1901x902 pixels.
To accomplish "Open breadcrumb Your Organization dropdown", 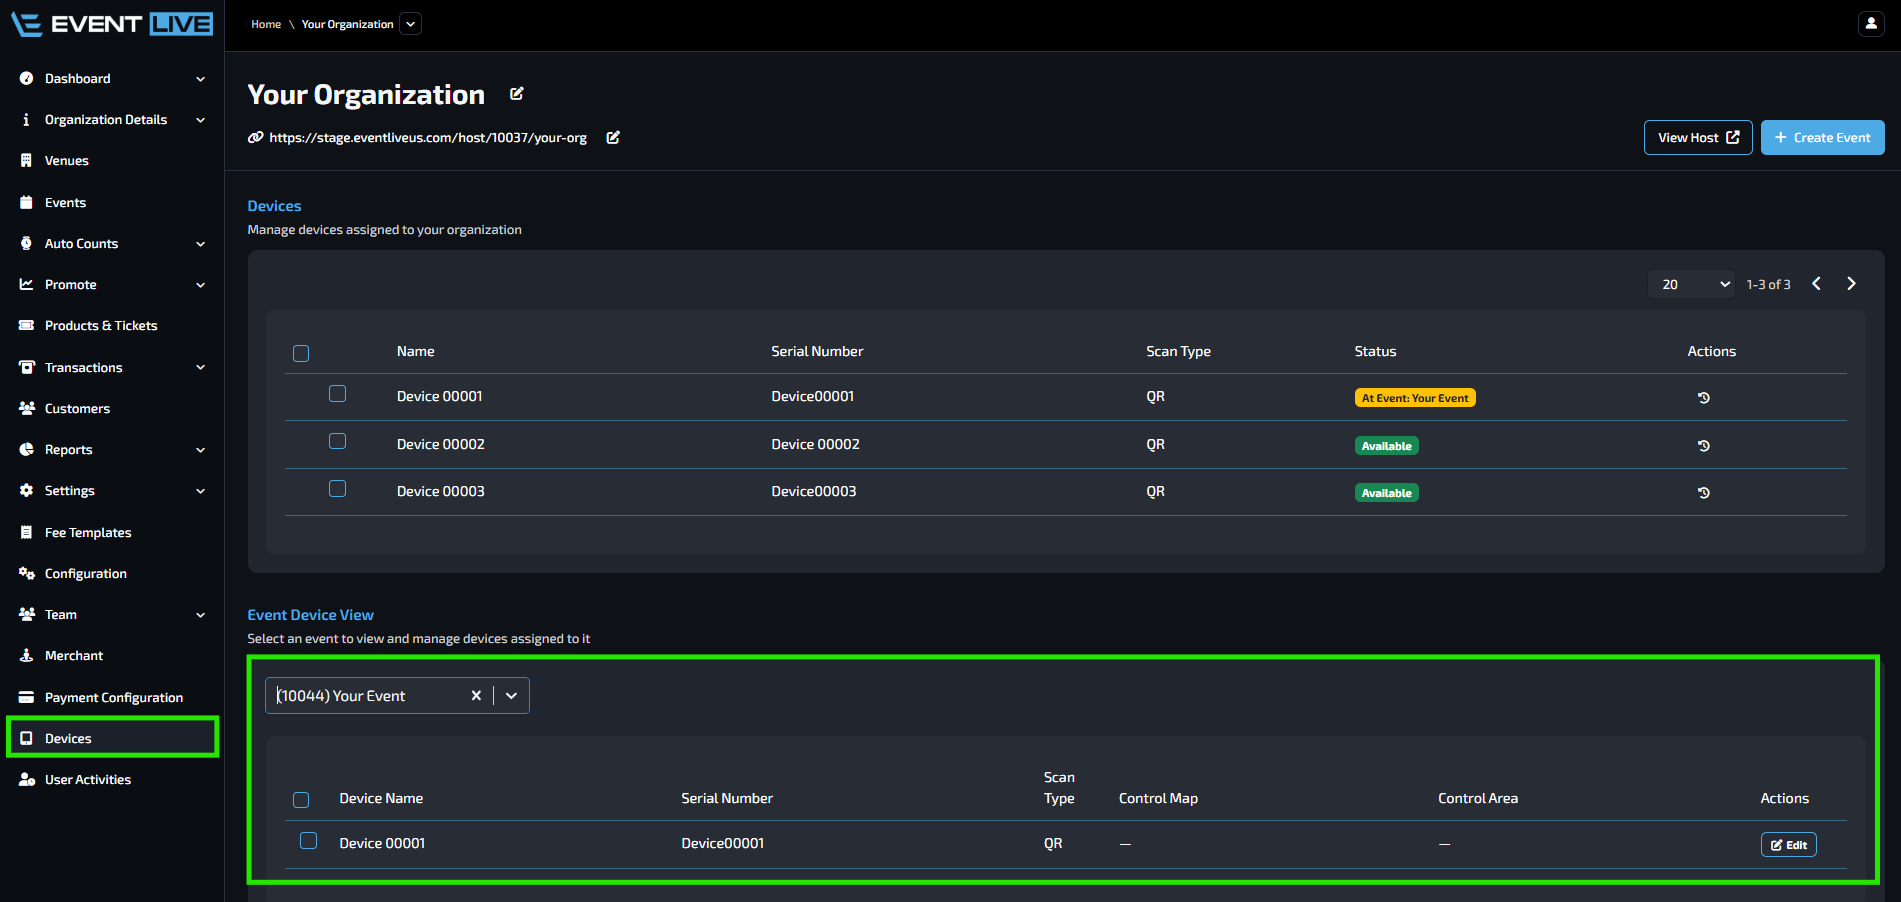I will pos(410,24).
